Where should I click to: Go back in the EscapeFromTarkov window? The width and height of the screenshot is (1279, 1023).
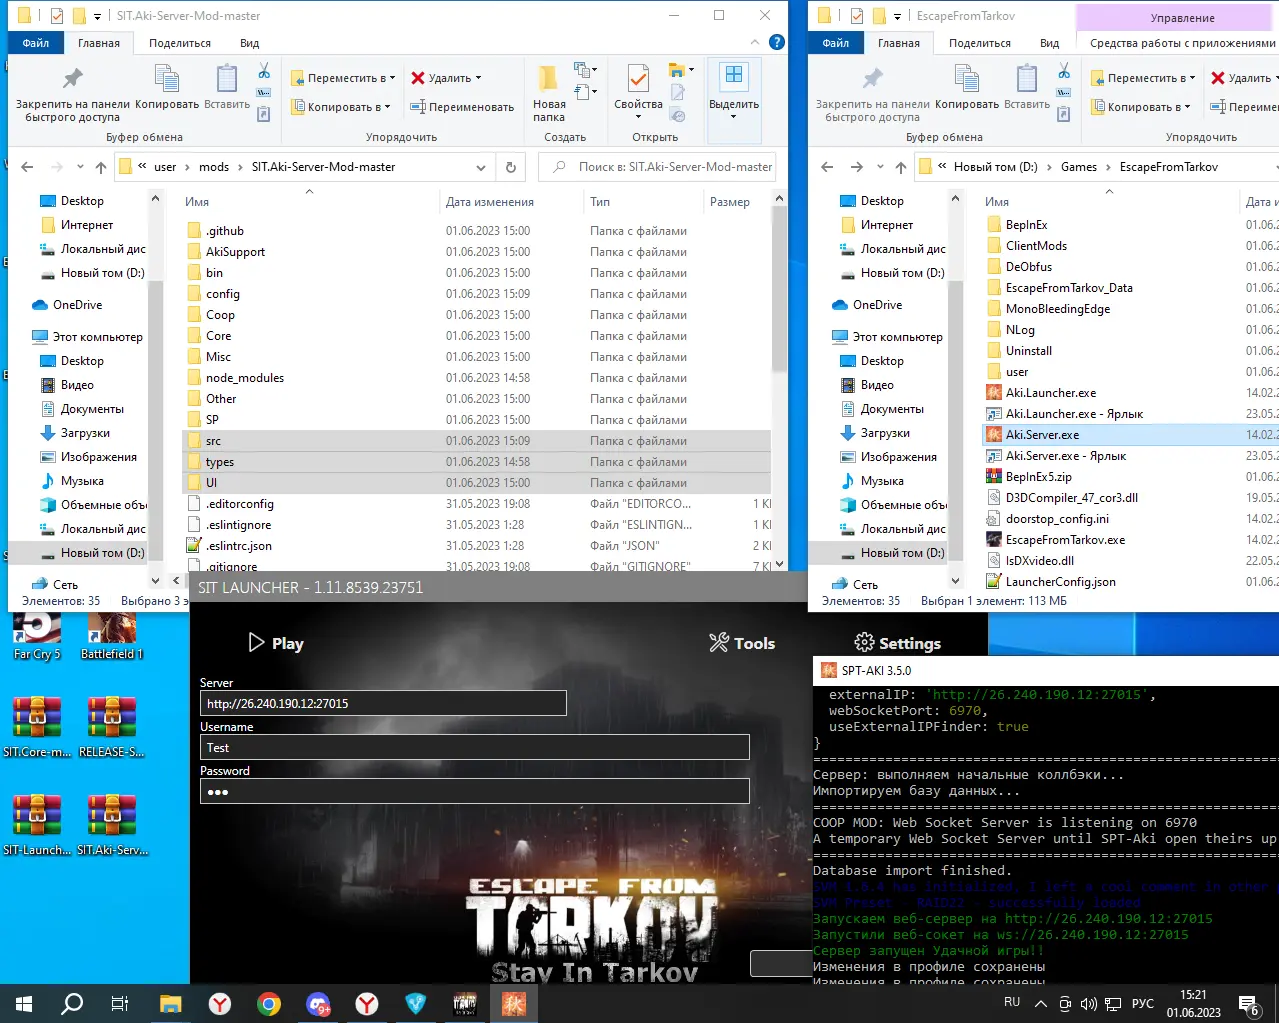tap(827, 167)
